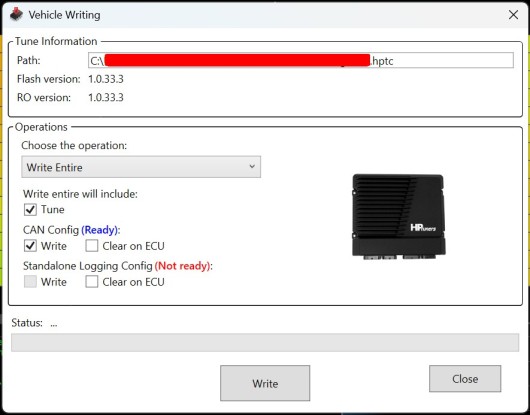530x415 pixels.
Task: Enable Standalone Logging Config Clear on ECU checkbox
Action: pos(92,282)
